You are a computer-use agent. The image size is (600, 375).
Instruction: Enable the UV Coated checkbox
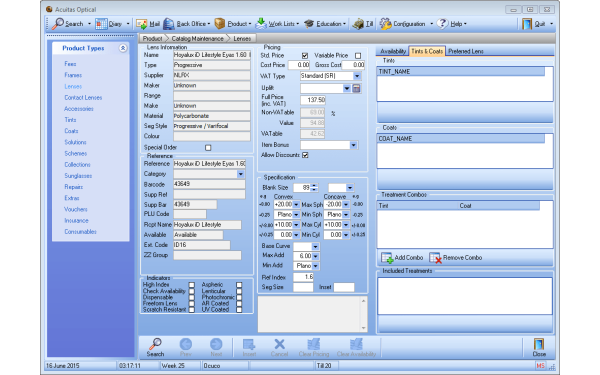[239, 310]
